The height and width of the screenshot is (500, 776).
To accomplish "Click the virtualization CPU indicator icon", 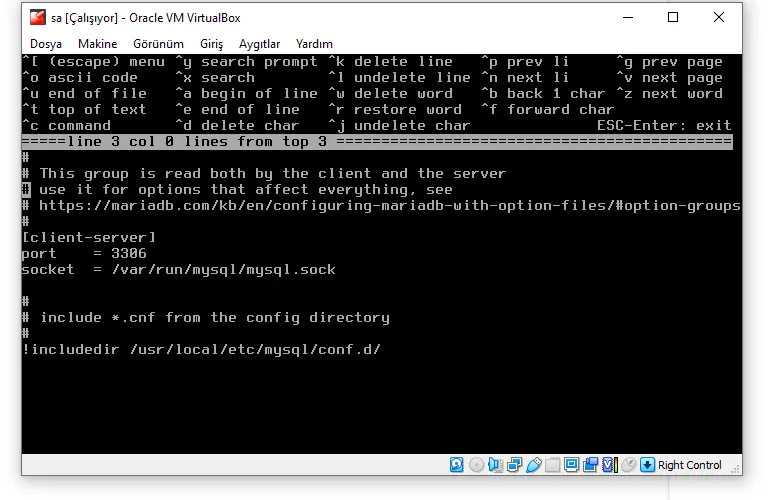I will (x=609, y=465).
